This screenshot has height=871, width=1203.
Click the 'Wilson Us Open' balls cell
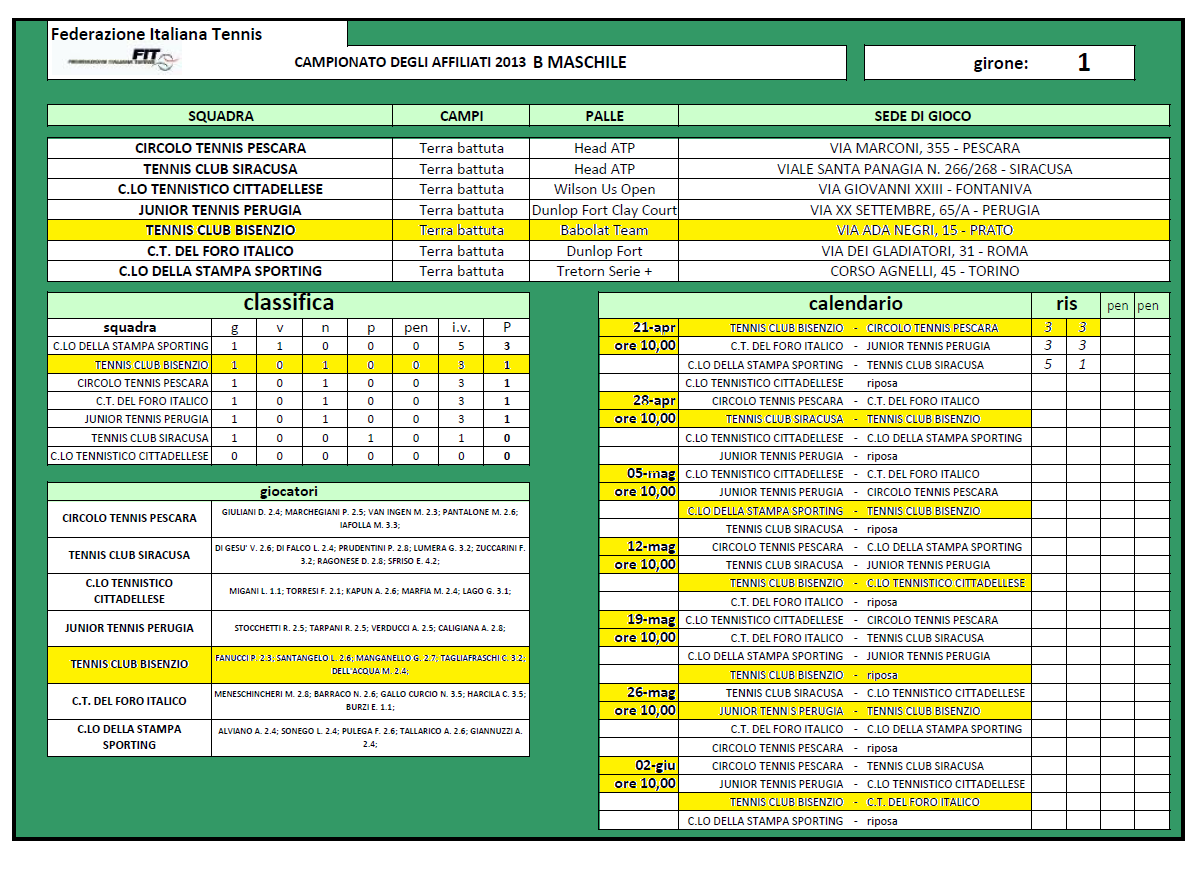[604, 189]
